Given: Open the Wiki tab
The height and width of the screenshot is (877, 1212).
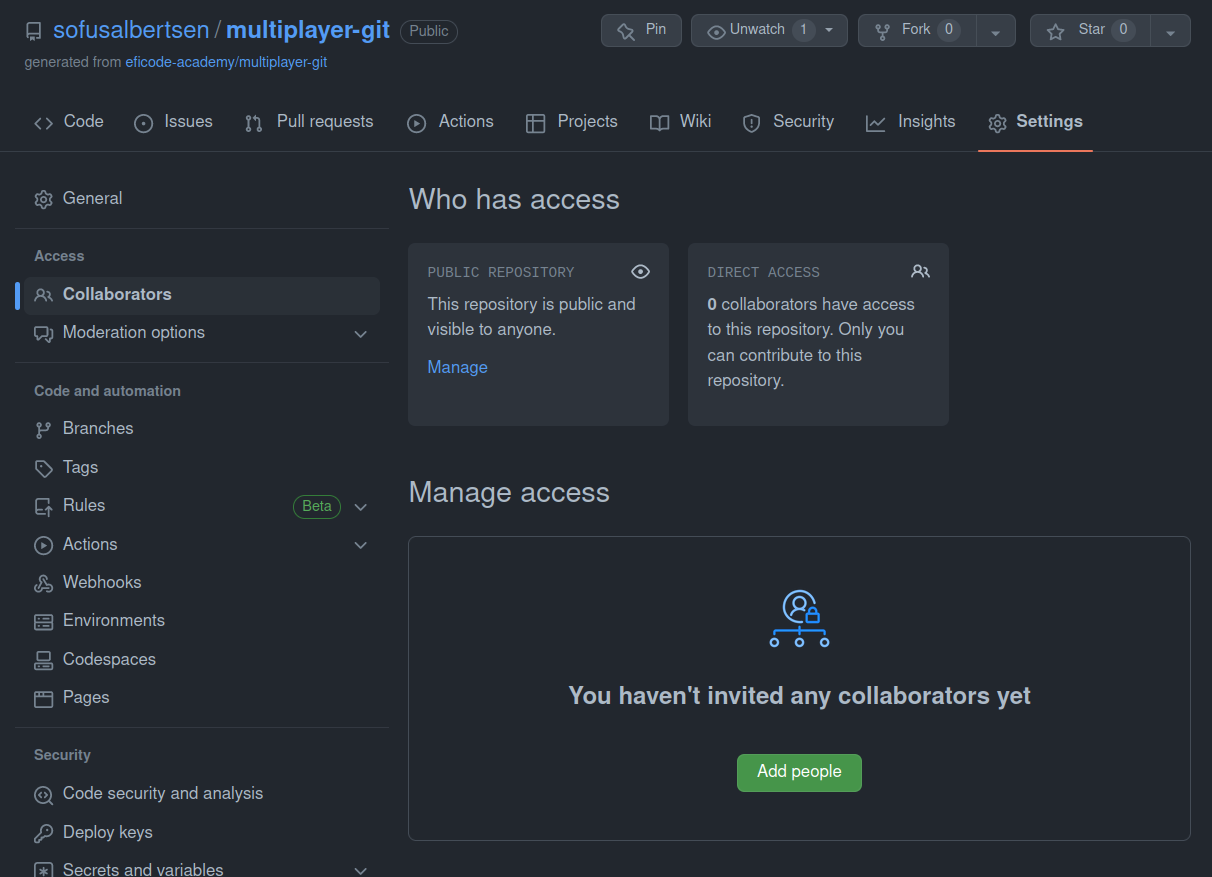Looking at the screenshot, I should tap(680, 122).
